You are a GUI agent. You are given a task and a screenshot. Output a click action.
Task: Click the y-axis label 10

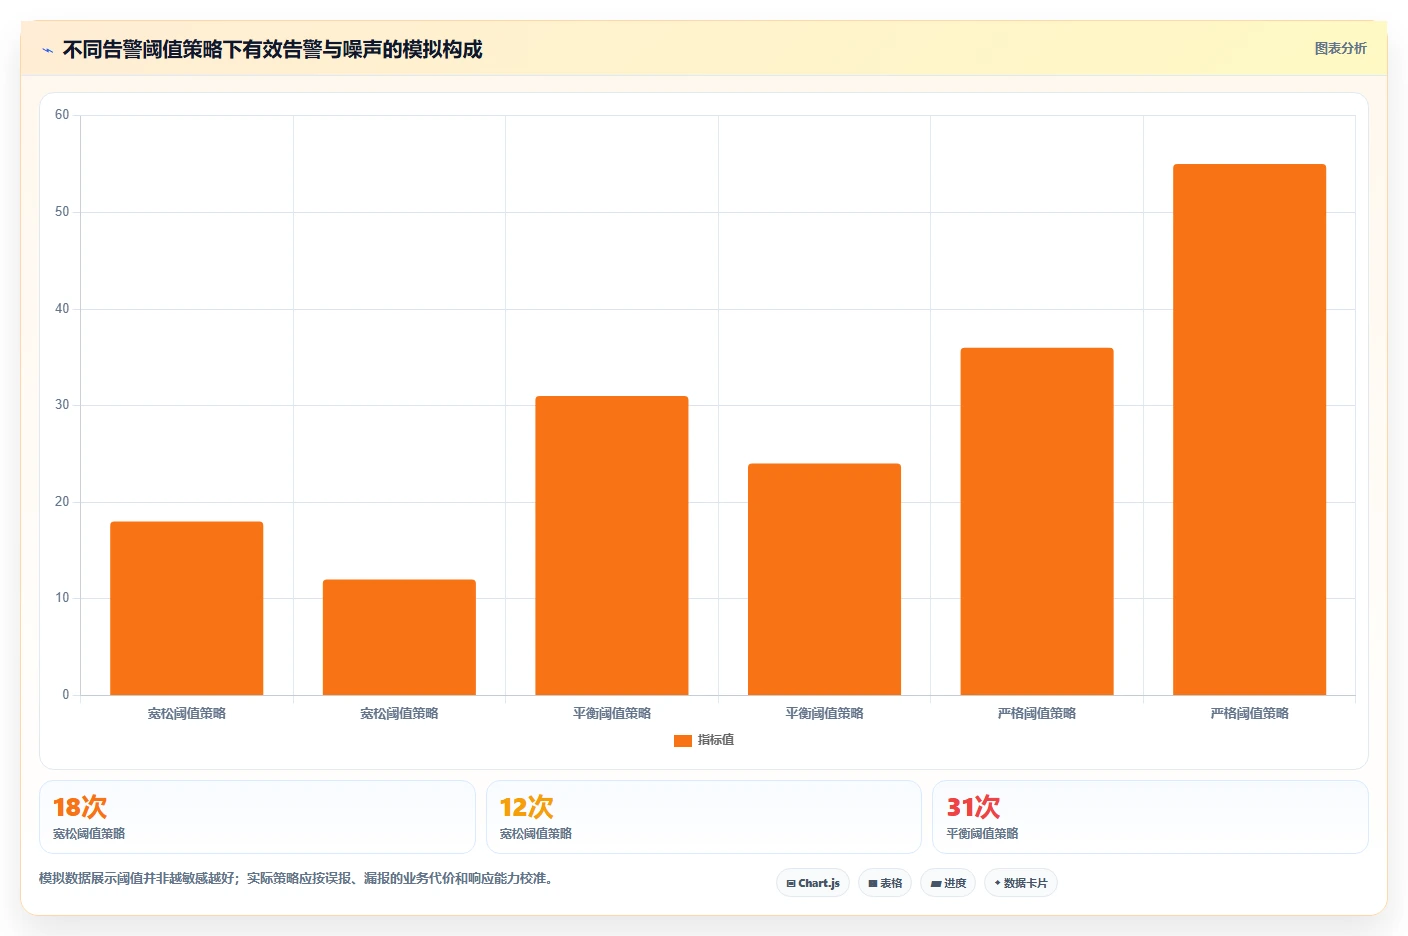pos(62,598)
